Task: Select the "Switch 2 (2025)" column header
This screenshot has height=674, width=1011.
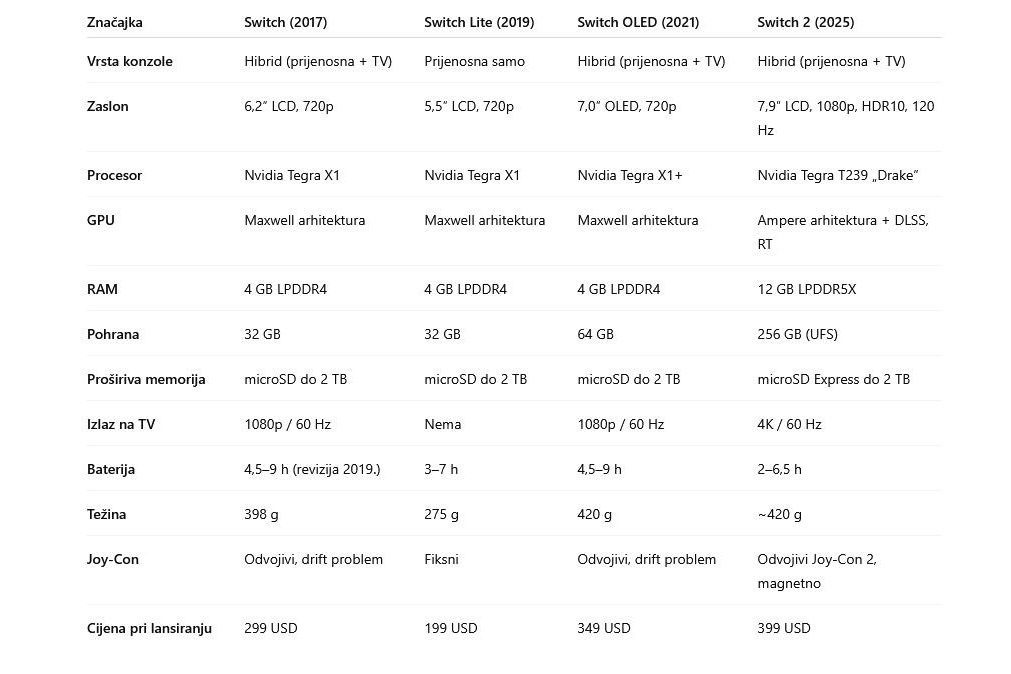Action: [x=805, y=22]
